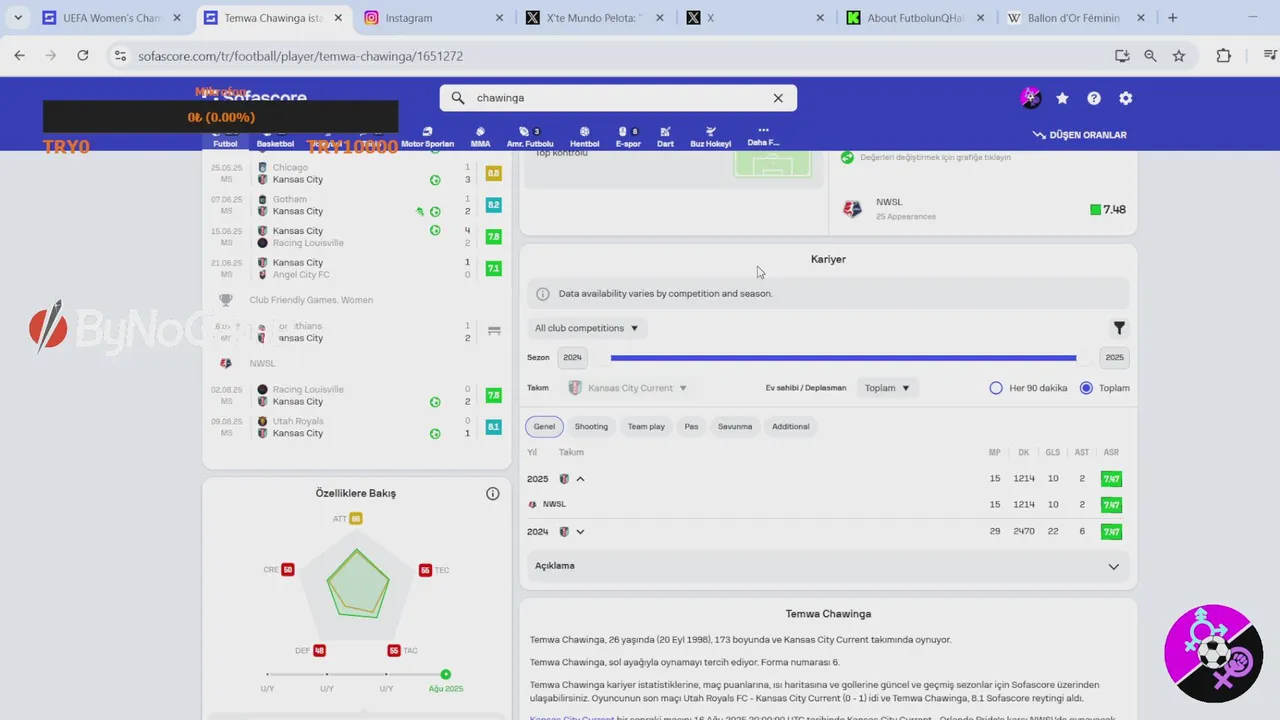Select the Genel stats tab
Screen dimensions: 1280x720
click(544, 426)
